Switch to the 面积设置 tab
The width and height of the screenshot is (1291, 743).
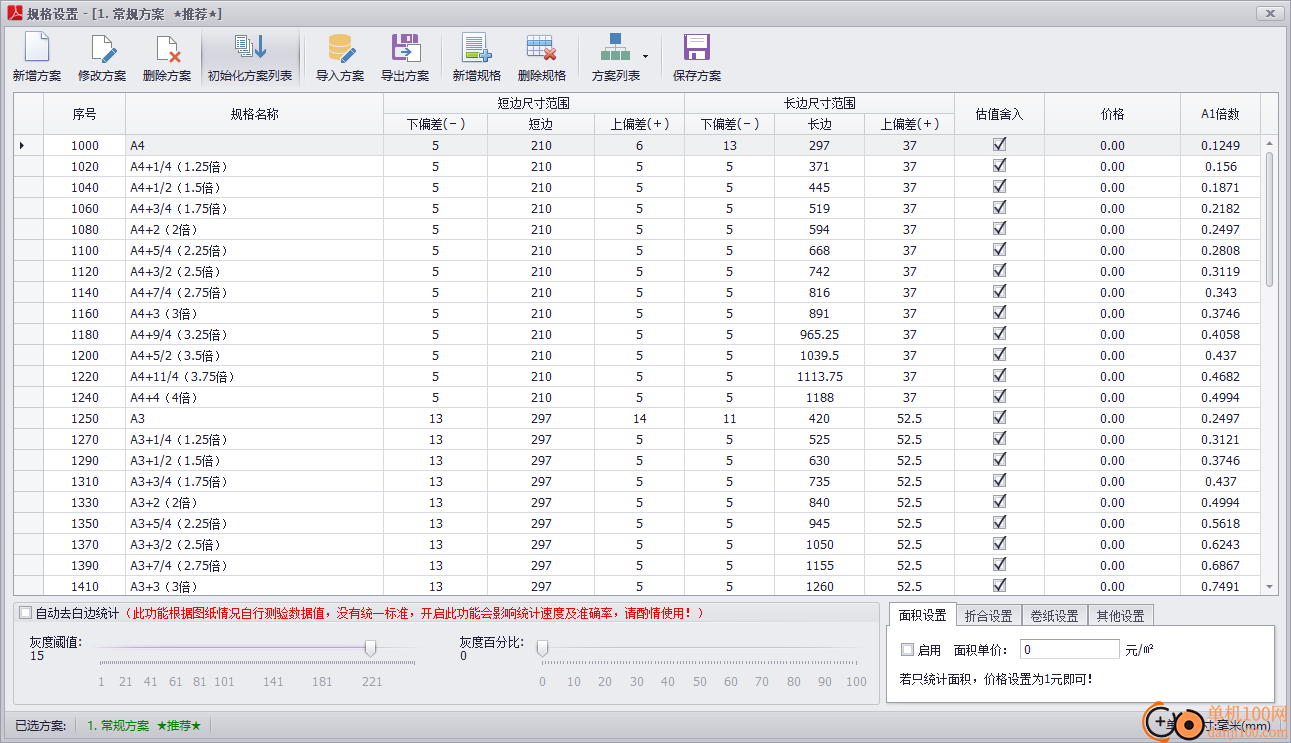[921, 615]
